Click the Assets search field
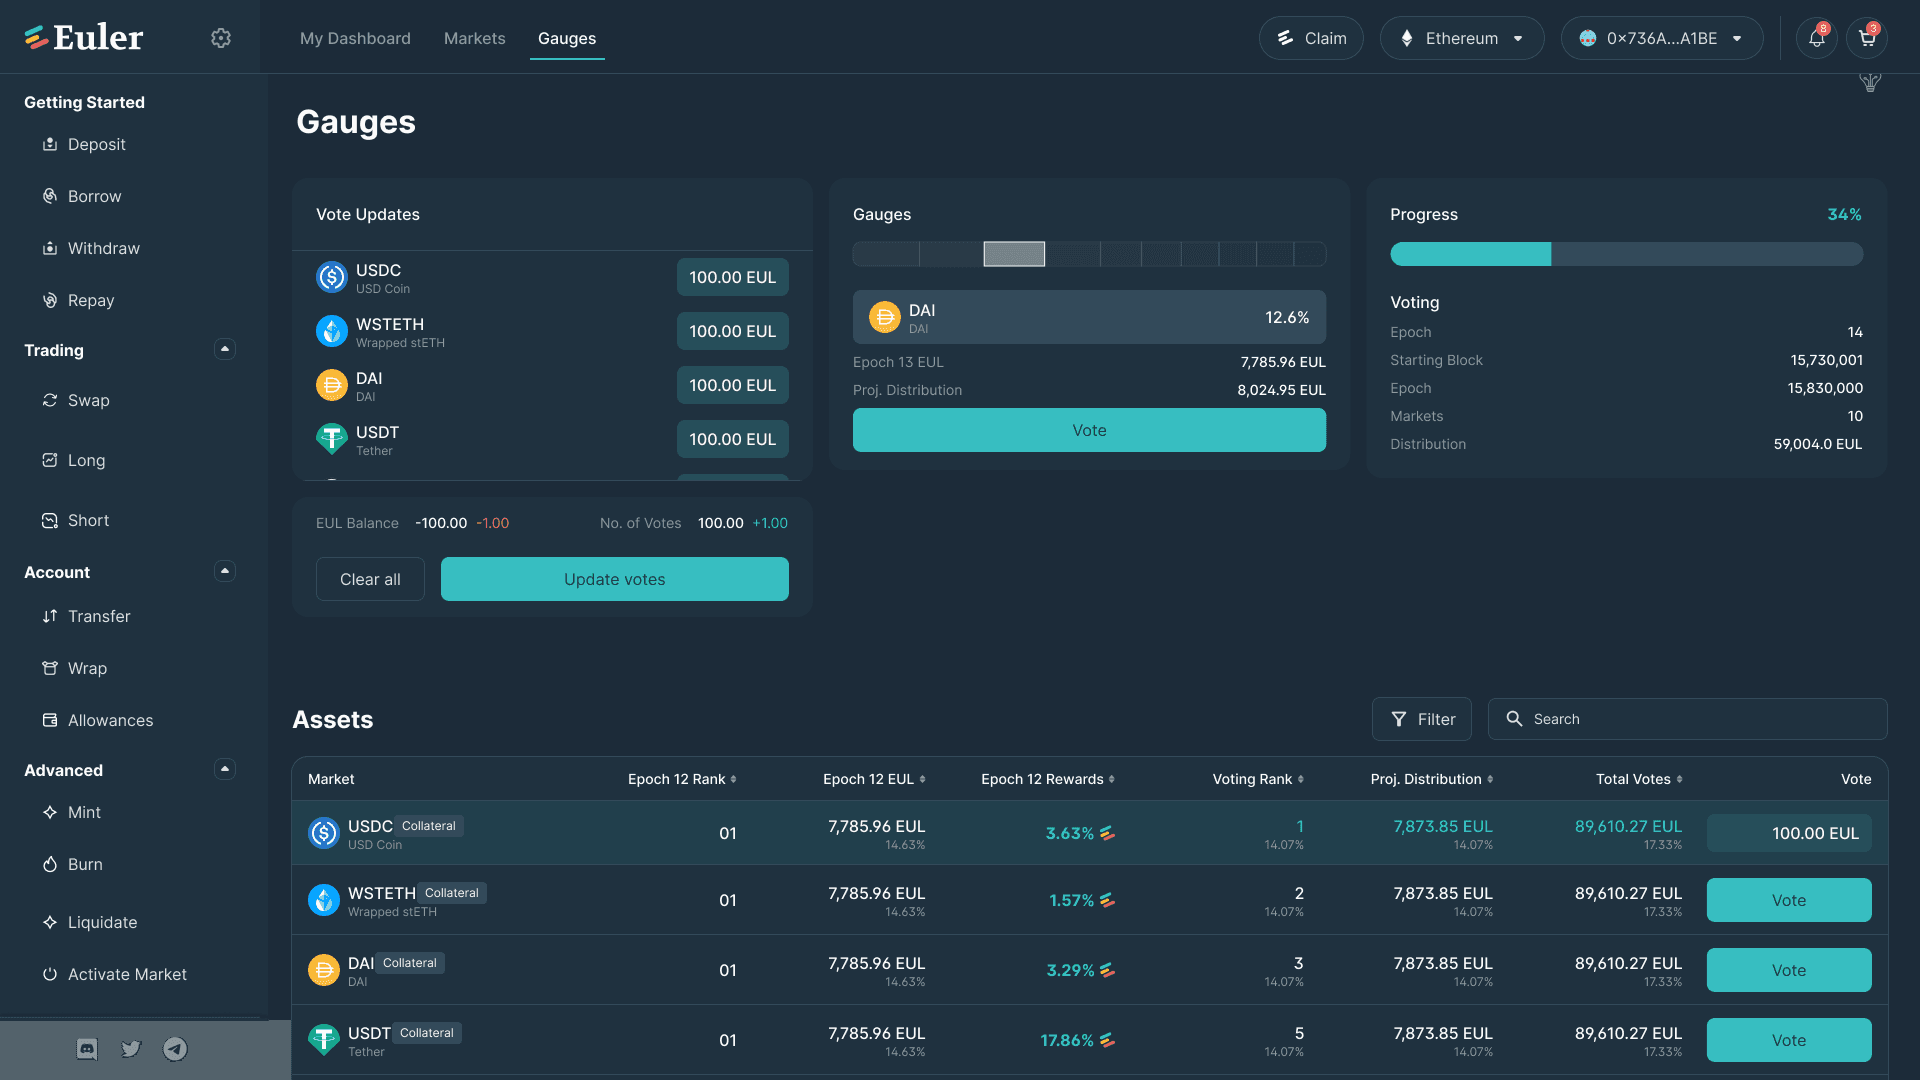 1700,719
